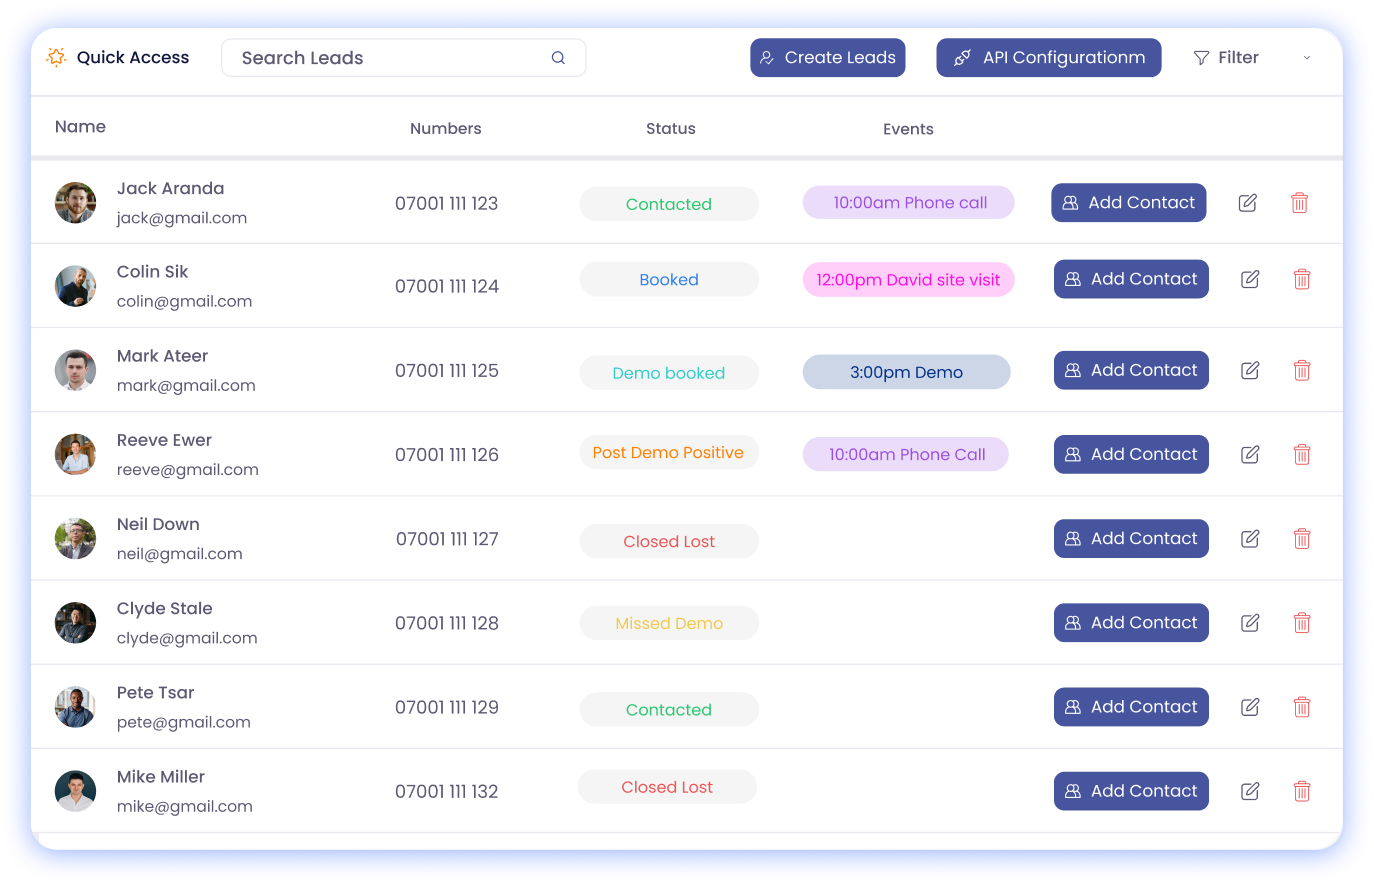This screenshot has height=884, width=1374.
Task: Click edit pencil for Neil Down
Action: [1249, 539]
